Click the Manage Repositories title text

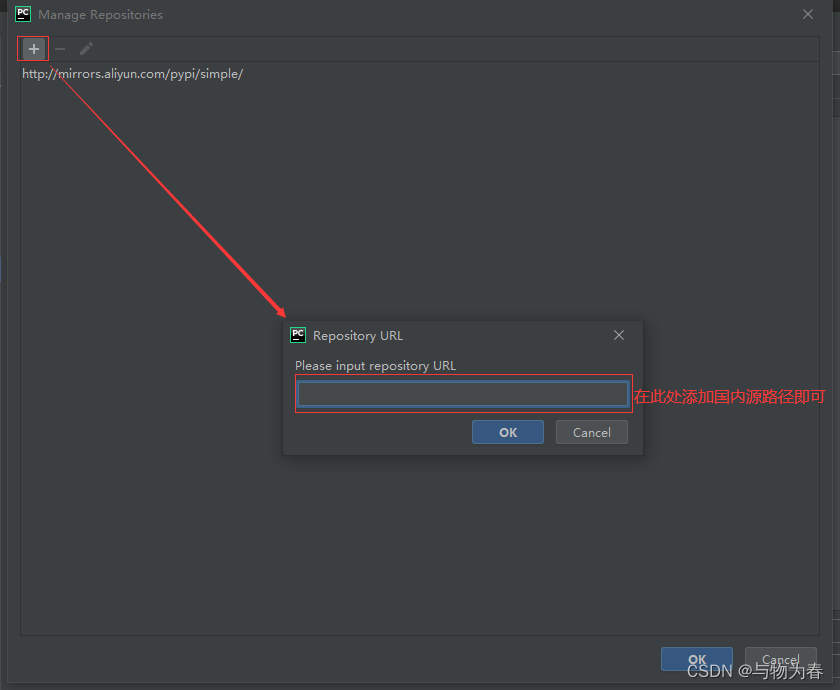pyautogui.click(x=100, y=15)
